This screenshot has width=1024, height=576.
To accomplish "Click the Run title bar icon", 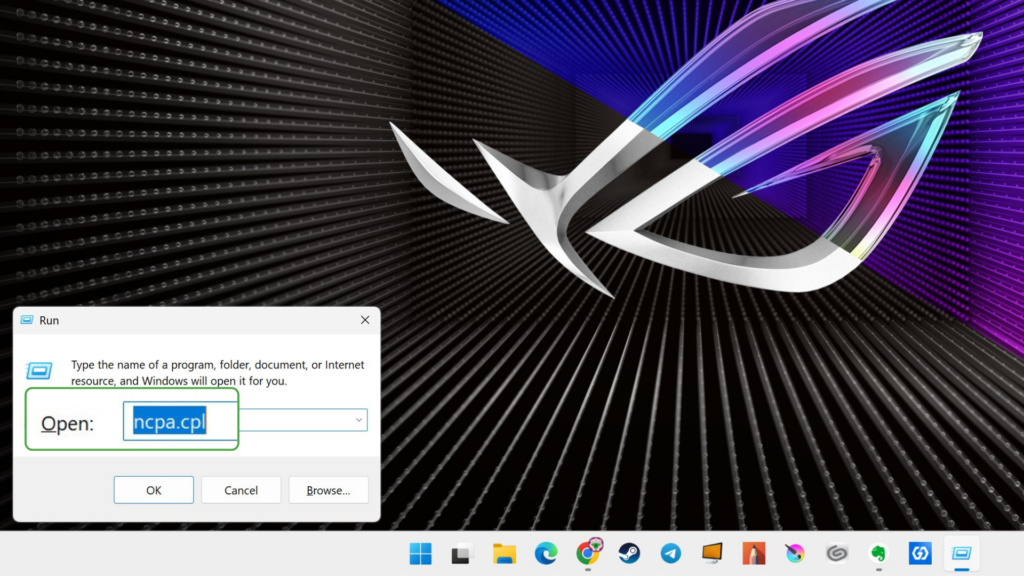I will pos(27,320).
